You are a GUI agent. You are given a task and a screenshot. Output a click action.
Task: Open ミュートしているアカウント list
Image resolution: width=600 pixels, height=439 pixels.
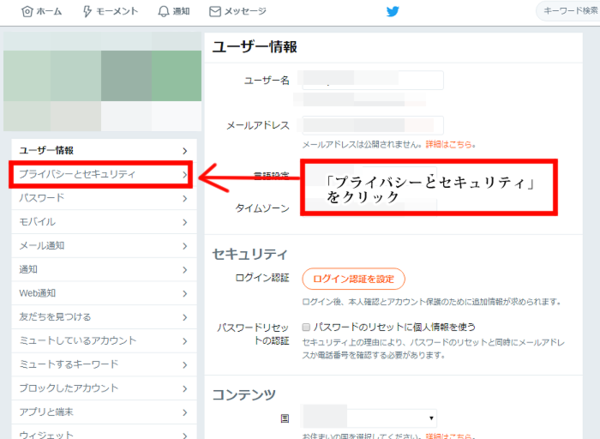pos(104,341)
